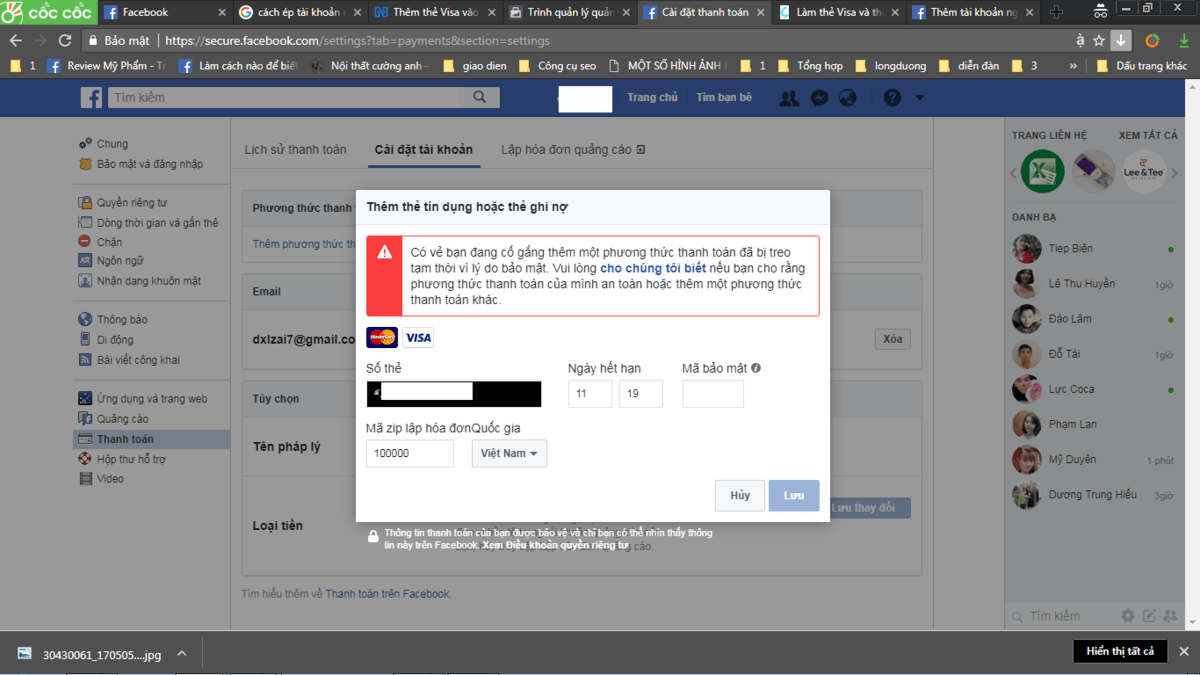1200x675 pixels.
Task: Open the account menu arrow in Facebook header
Action: pyautogui.click(x=919, y=98)
